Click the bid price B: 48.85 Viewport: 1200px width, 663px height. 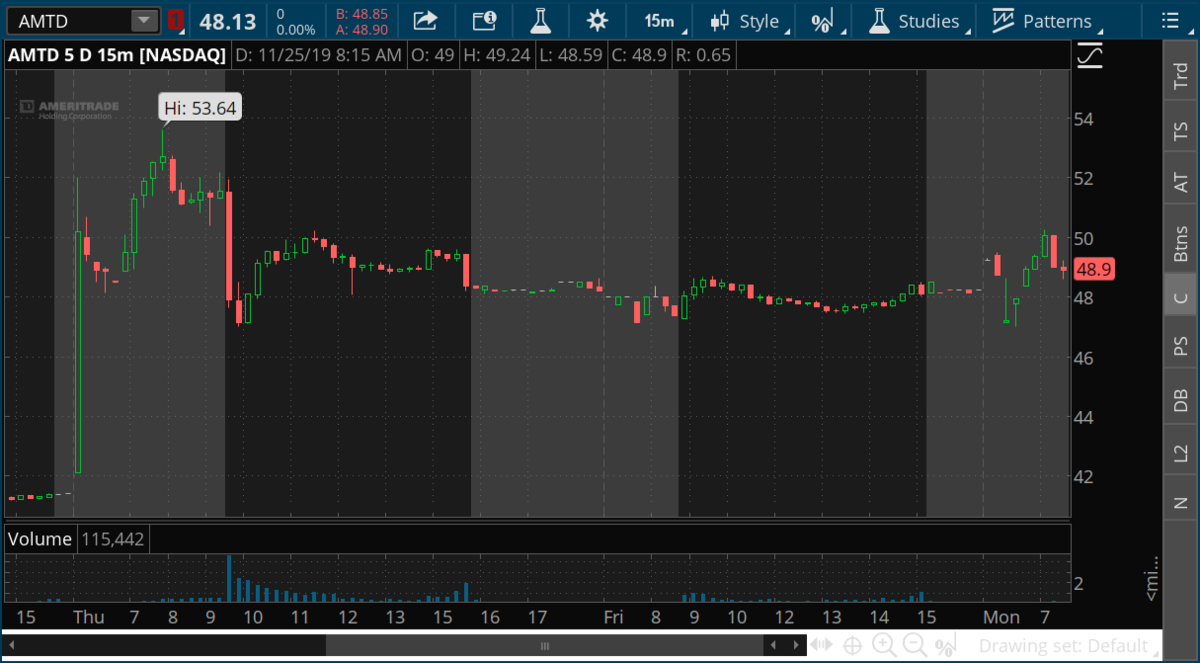click(361, 14)
